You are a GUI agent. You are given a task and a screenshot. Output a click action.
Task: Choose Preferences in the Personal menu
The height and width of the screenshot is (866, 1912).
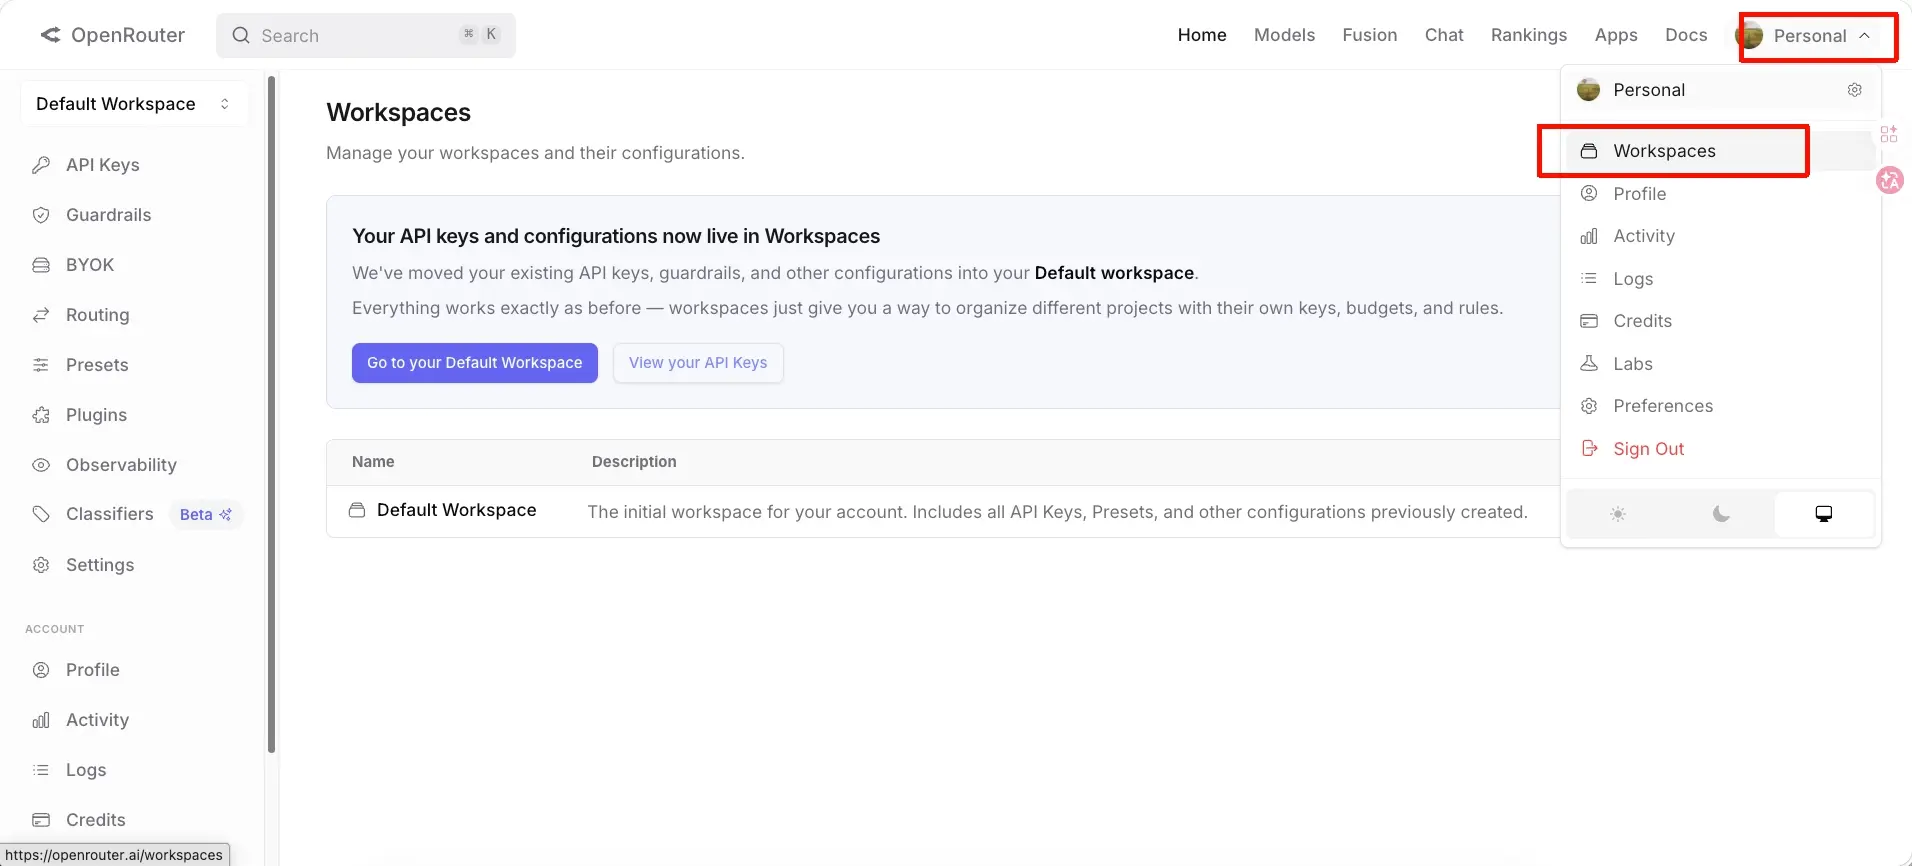pos(1720,406)
